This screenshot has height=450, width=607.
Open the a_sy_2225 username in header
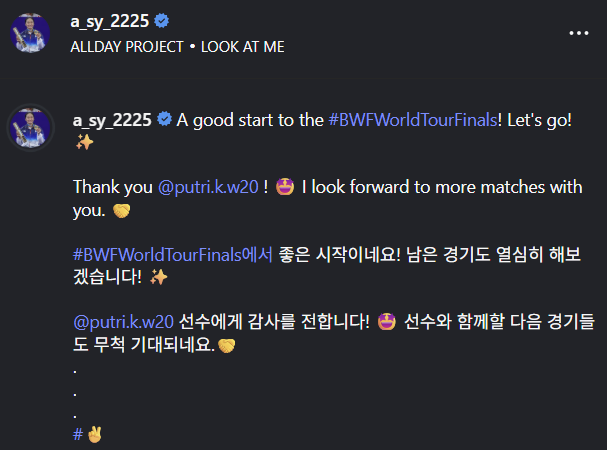[110, 22]
